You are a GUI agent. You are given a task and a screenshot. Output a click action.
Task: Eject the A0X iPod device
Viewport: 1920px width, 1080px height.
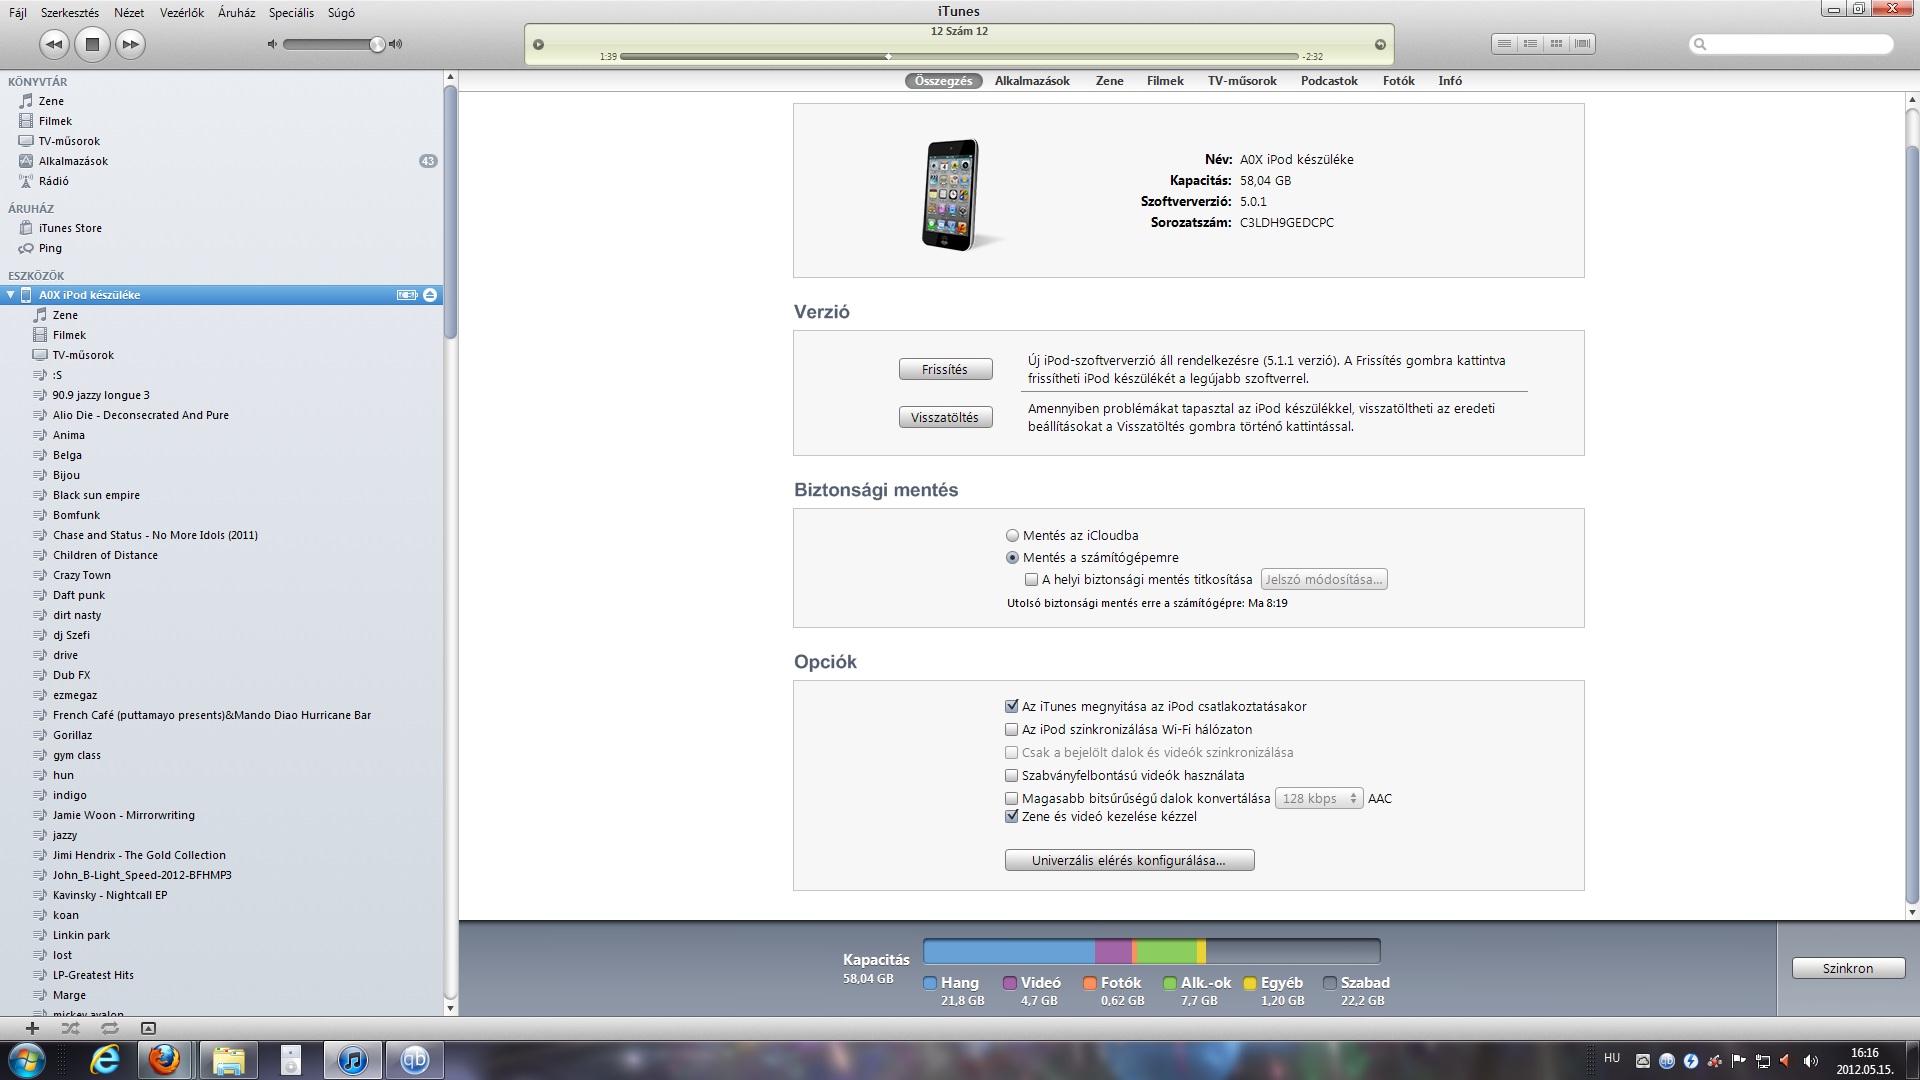coord(430,295)
